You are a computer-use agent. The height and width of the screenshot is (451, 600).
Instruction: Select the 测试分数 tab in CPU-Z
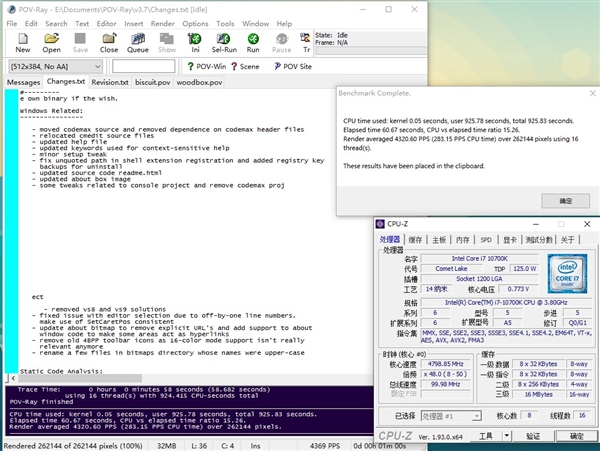539,240
